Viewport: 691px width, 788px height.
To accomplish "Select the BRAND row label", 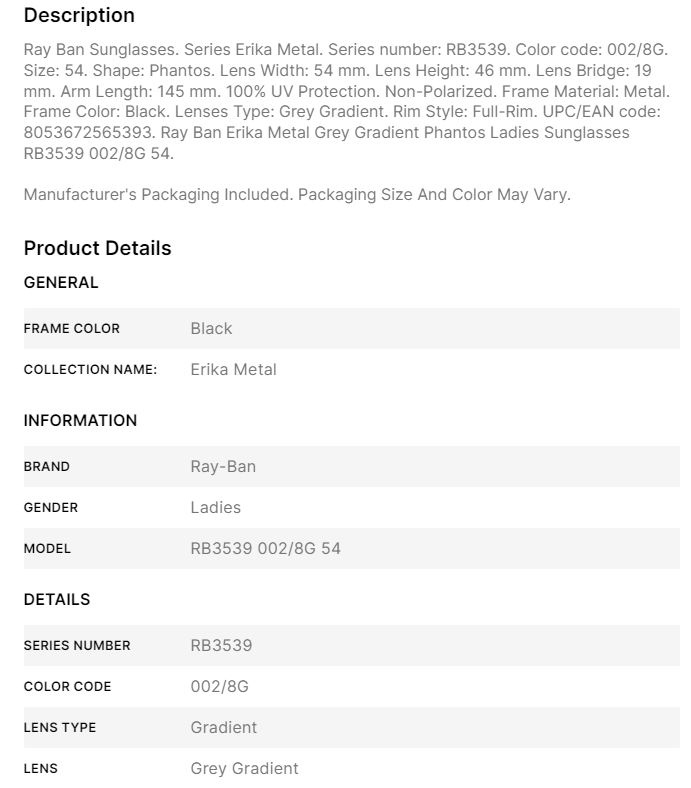I will 47,467.
